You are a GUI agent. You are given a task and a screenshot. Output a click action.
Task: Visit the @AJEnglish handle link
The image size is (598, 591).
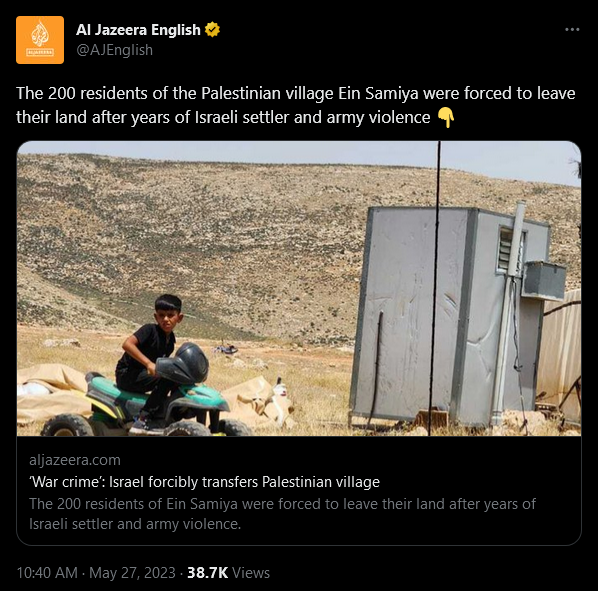(x=114, y=50)
